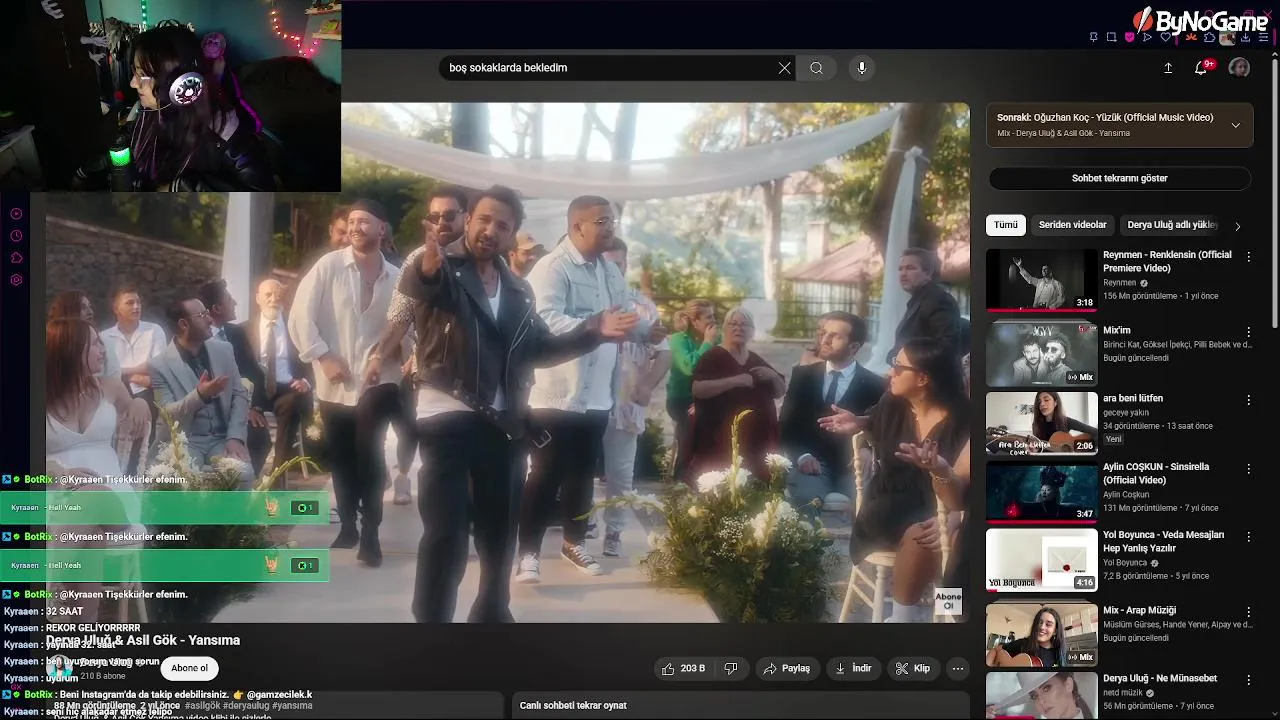Click the channel name Yol Boyunca

click(1125, 562)
